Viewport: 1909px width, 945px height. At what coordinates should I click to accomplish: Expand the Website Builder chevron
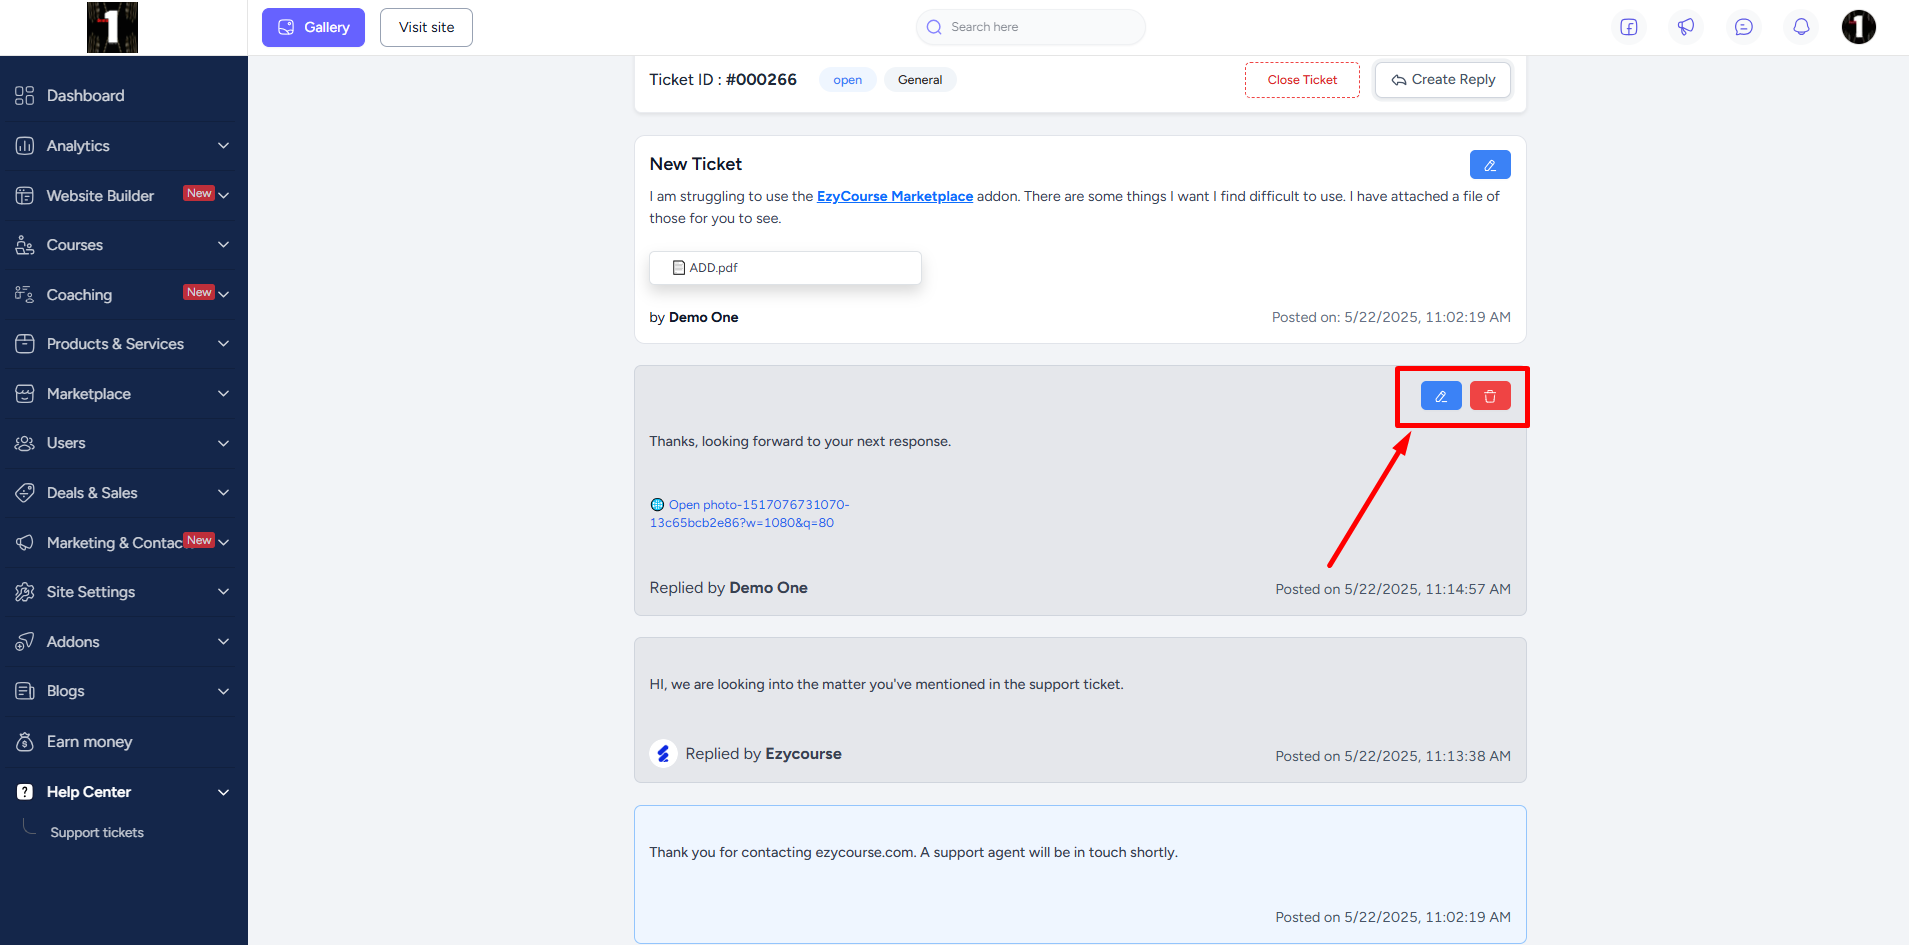pyautogui.click(x=223, y=196)
